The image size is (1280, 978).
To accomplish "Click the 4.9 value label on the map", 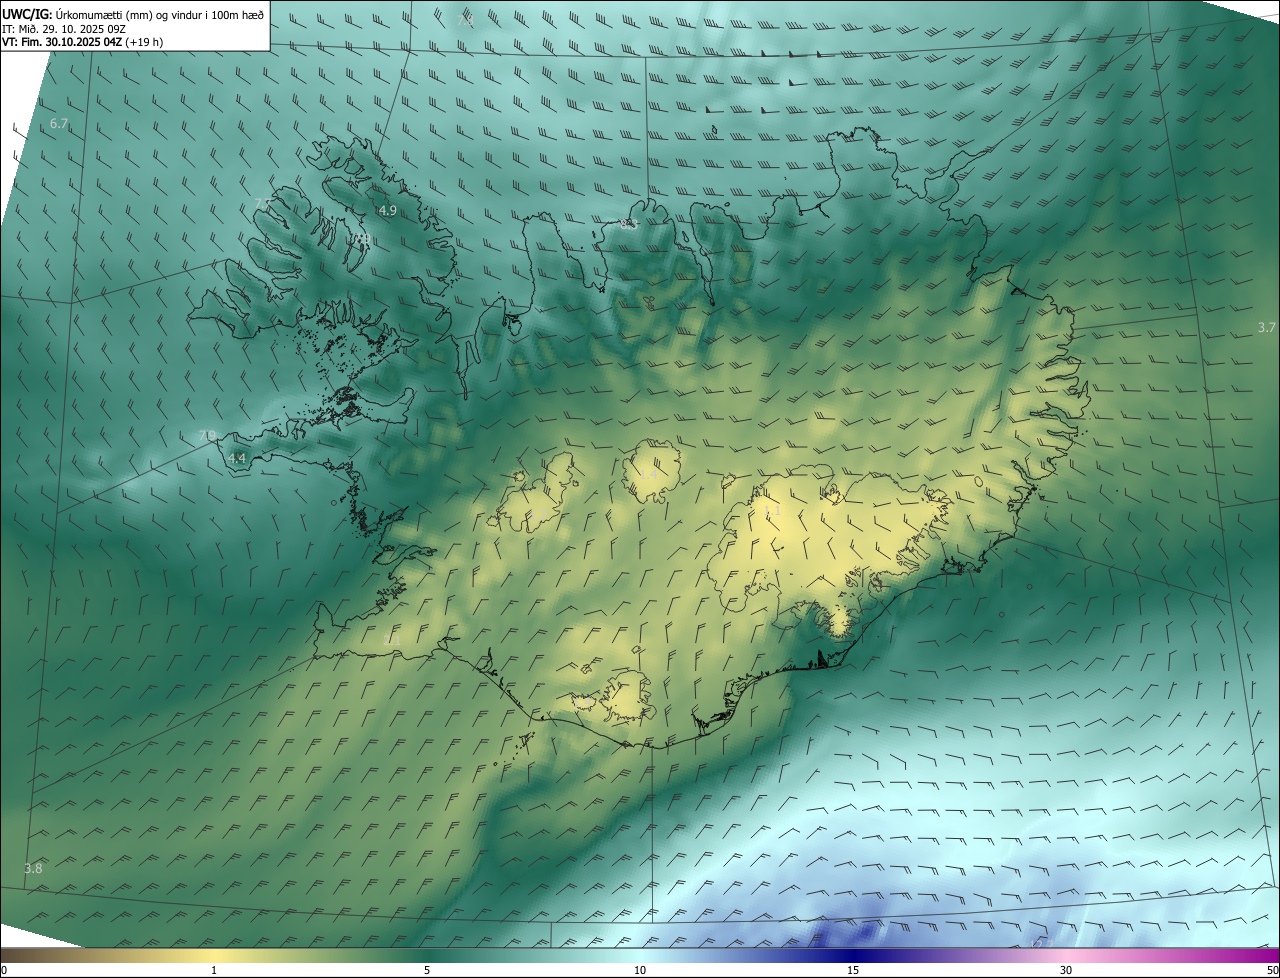I will pos(388,210).
